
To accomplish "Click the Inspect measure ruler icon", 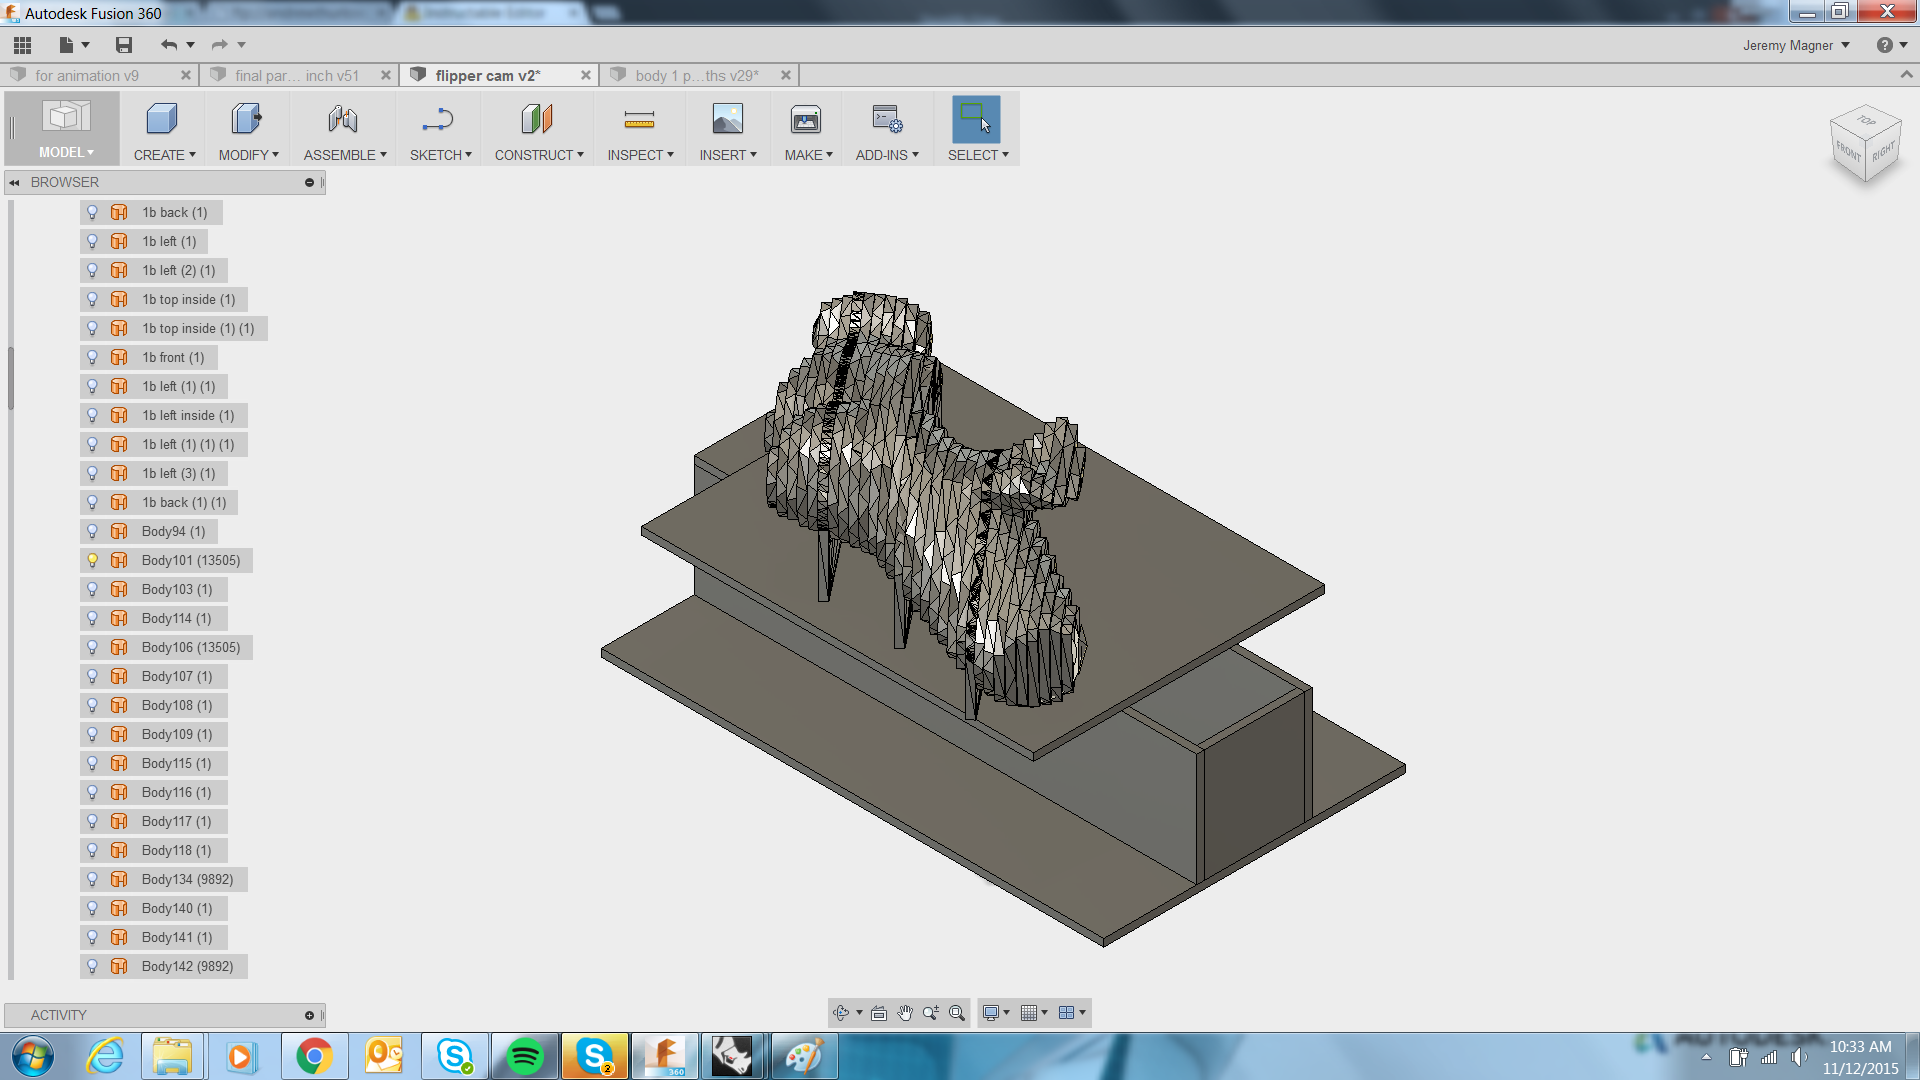I will 639,119.
